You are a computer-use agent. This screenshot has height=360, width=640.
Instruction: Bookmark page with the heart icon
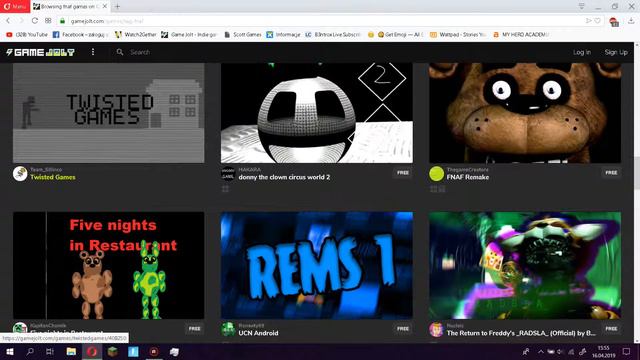(598, 20)
